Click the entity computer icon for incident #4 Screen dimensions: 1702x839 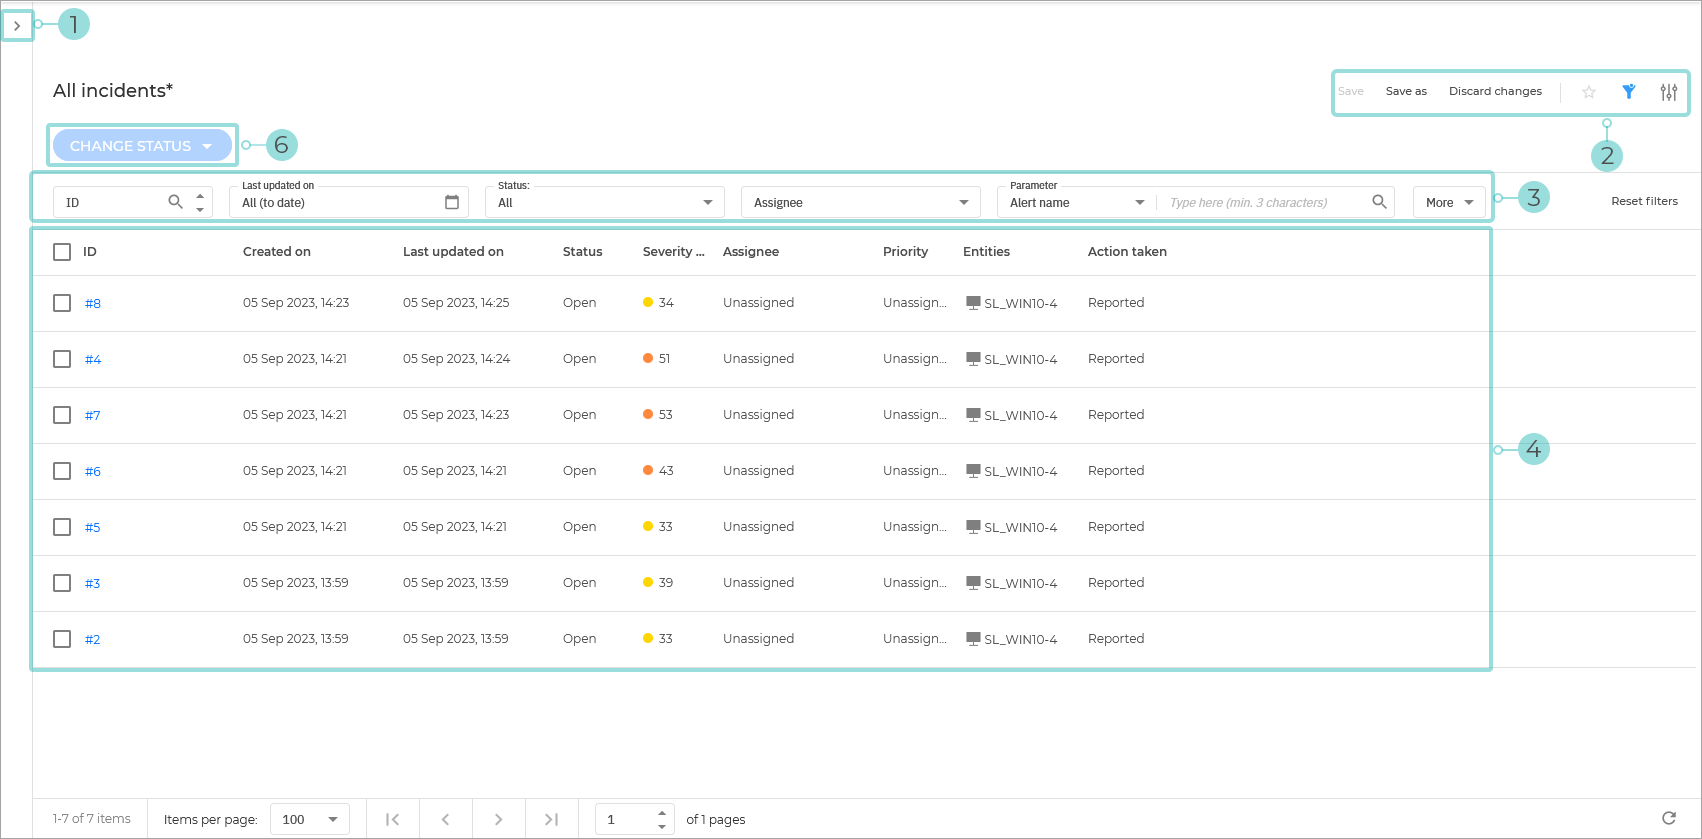coord(973,359)
